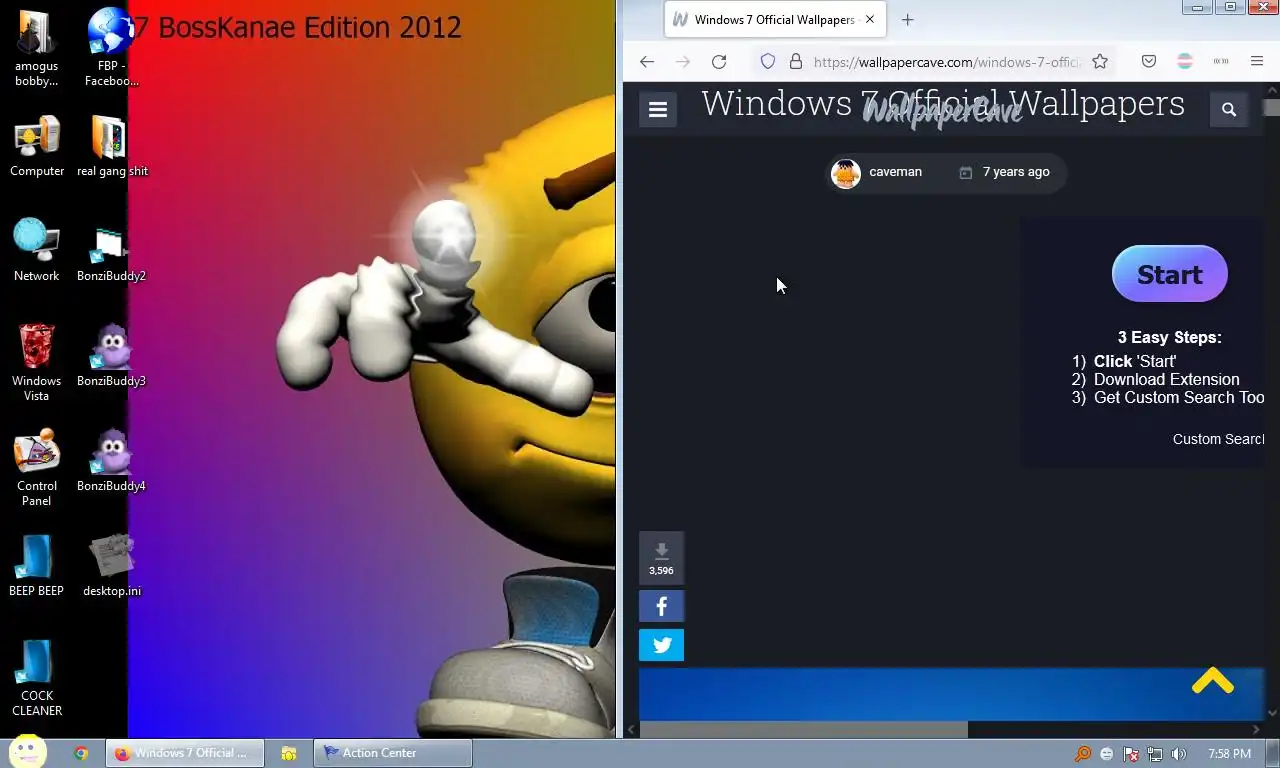
Task: Open the Firefox application menu
Action: 1257,62
